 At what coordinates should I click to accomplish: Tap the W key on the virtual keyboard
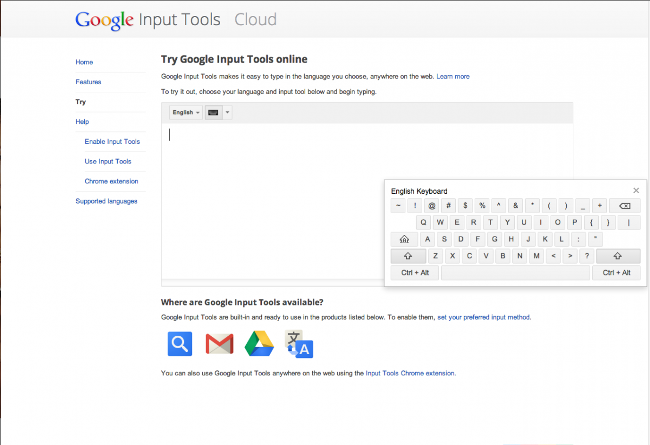click(x=440, y=223)
